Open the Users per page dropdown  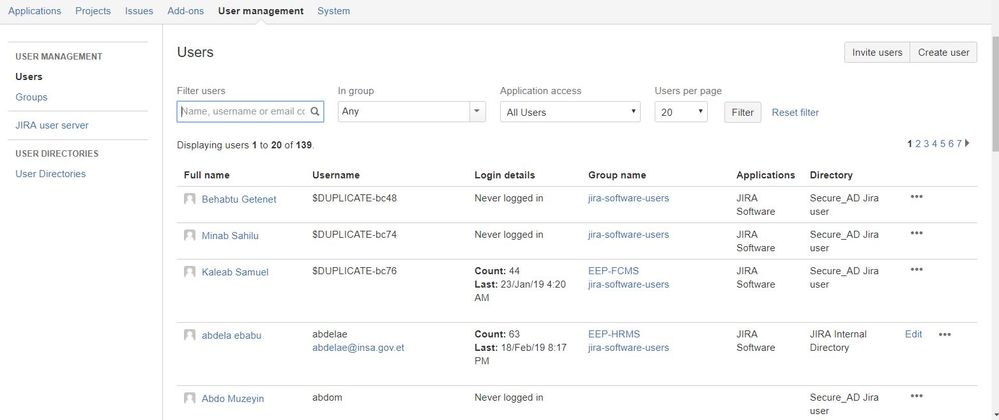click(680, 112)
